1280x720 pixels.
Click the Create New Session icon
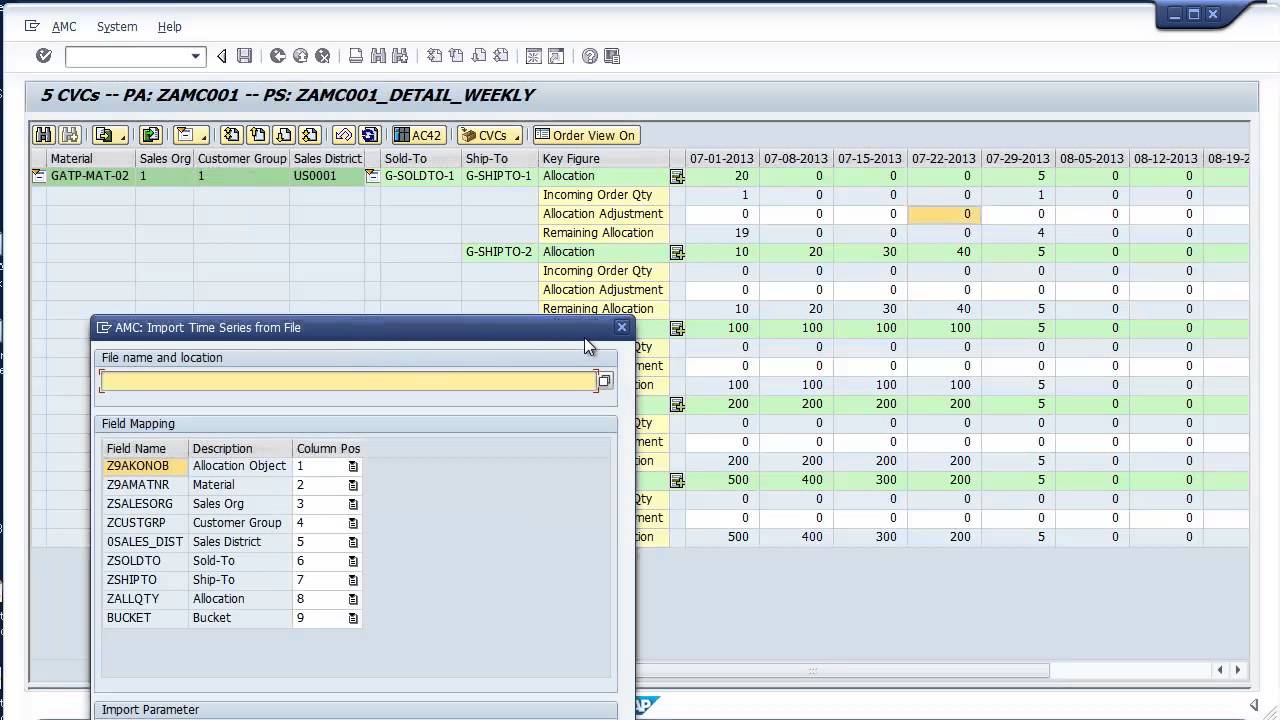pyautogui.click(x=534, y=56)
